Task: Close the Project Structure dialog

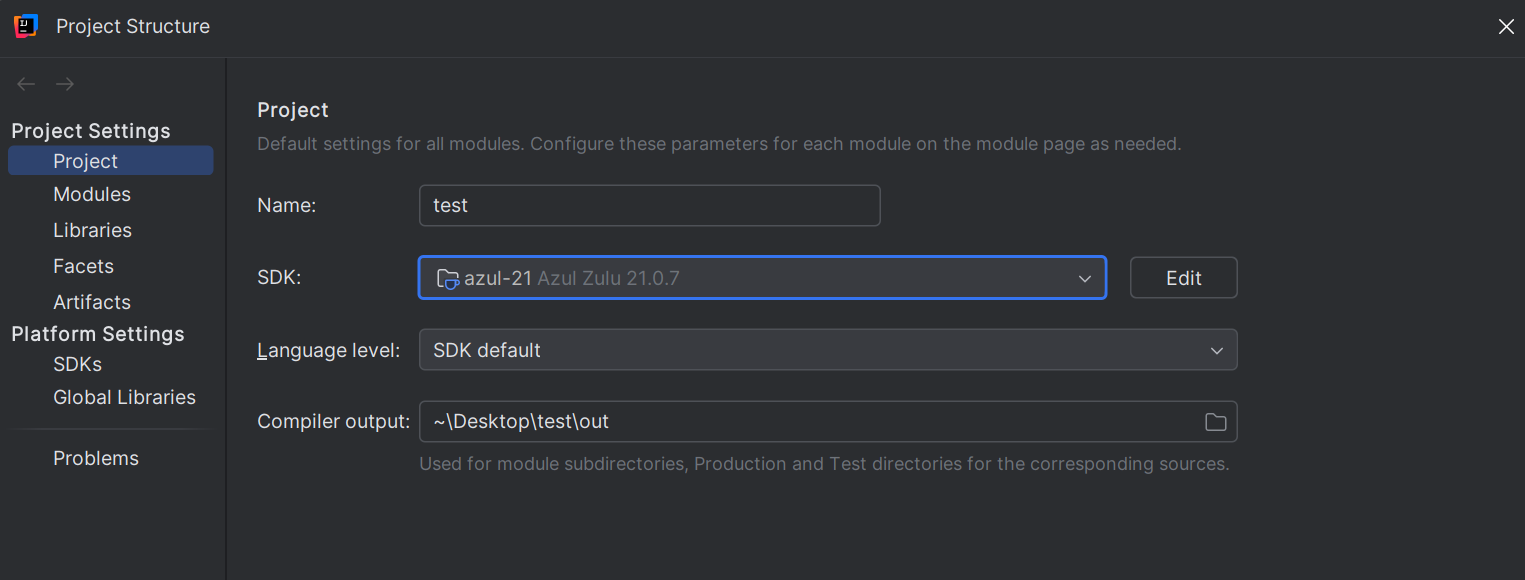Action: click(1506, 27)
